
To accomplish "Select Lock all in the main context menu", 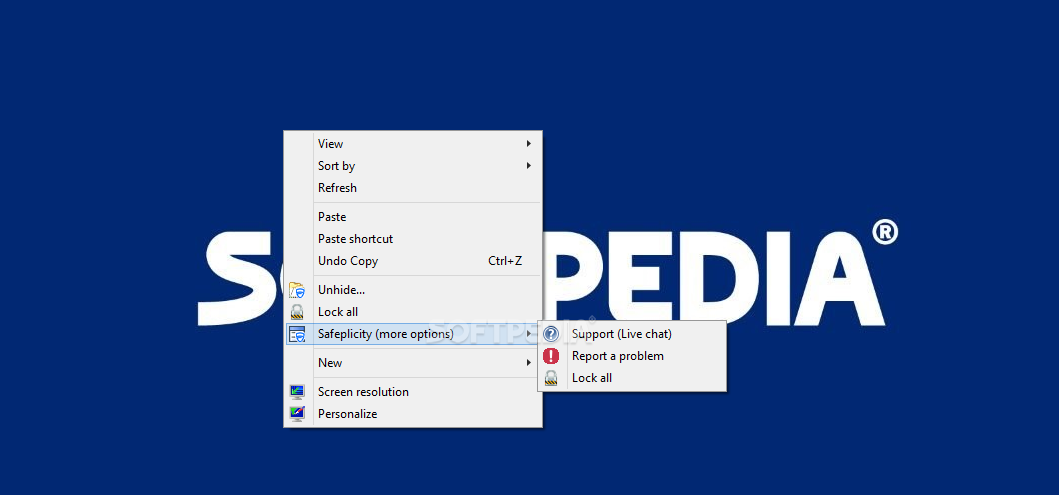I will [x=413, y=312].
